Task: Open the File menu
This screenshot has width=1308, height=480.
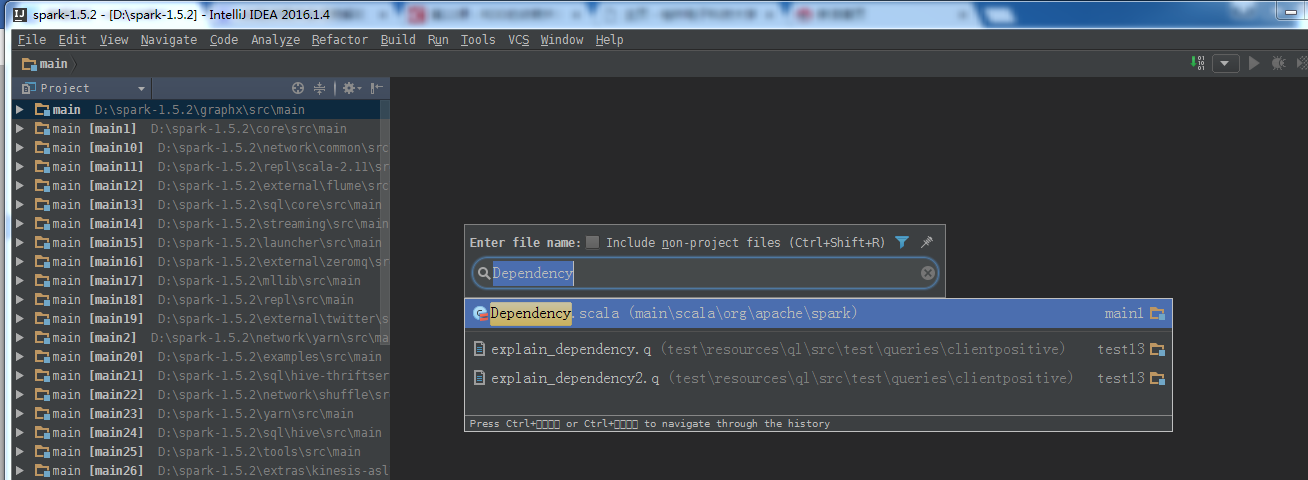Action: tap(32, 40)
